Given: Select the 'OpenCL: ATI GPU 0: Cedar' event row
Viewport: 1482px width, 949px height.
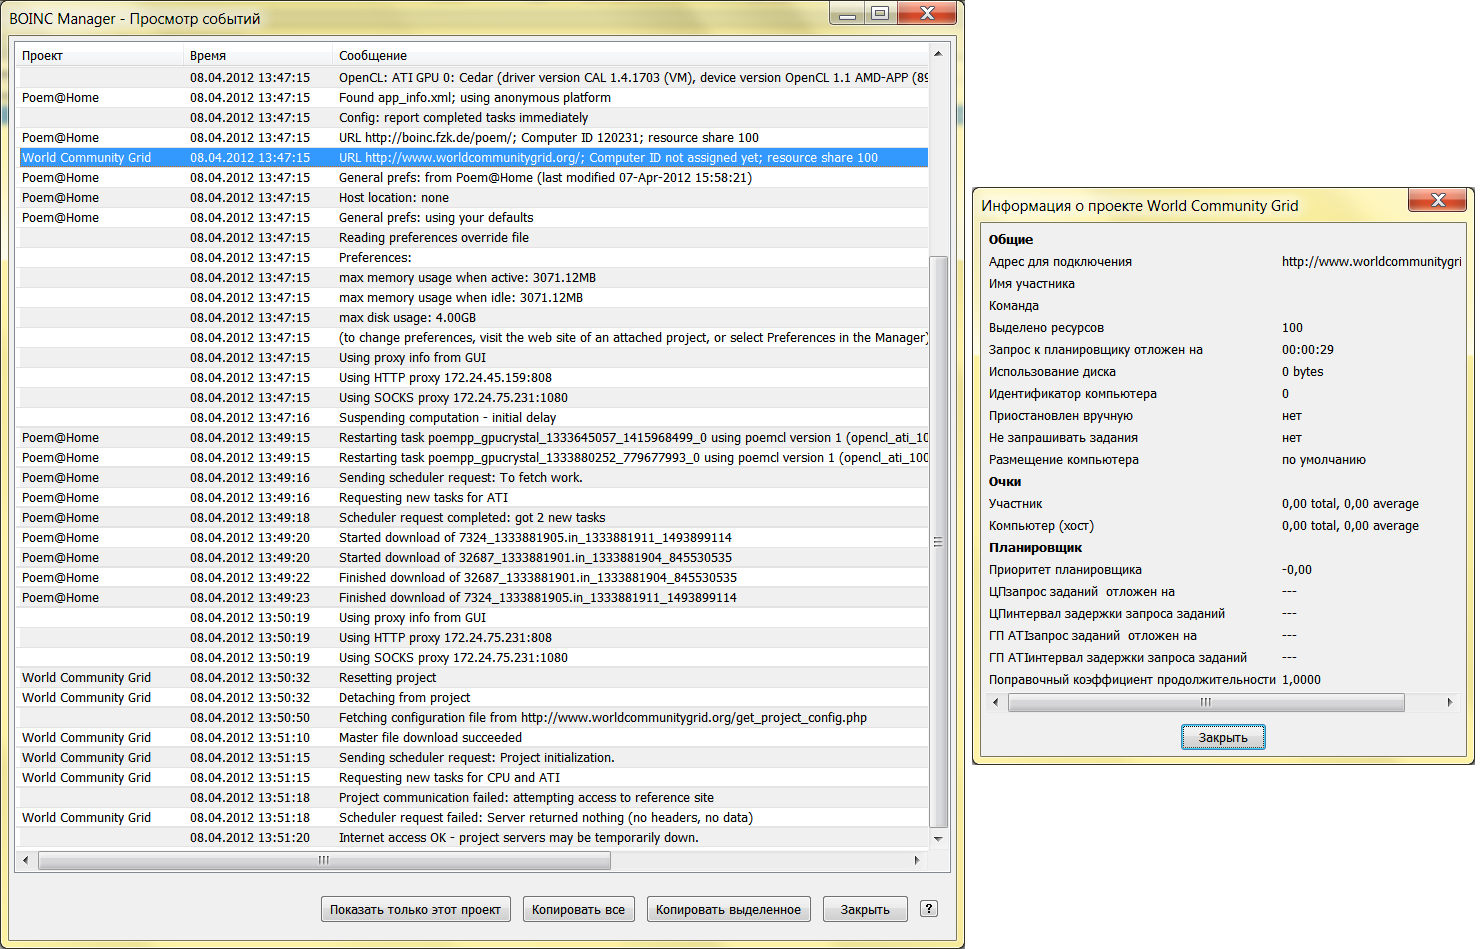Looking at the screenshot, I should click(473, 77).
